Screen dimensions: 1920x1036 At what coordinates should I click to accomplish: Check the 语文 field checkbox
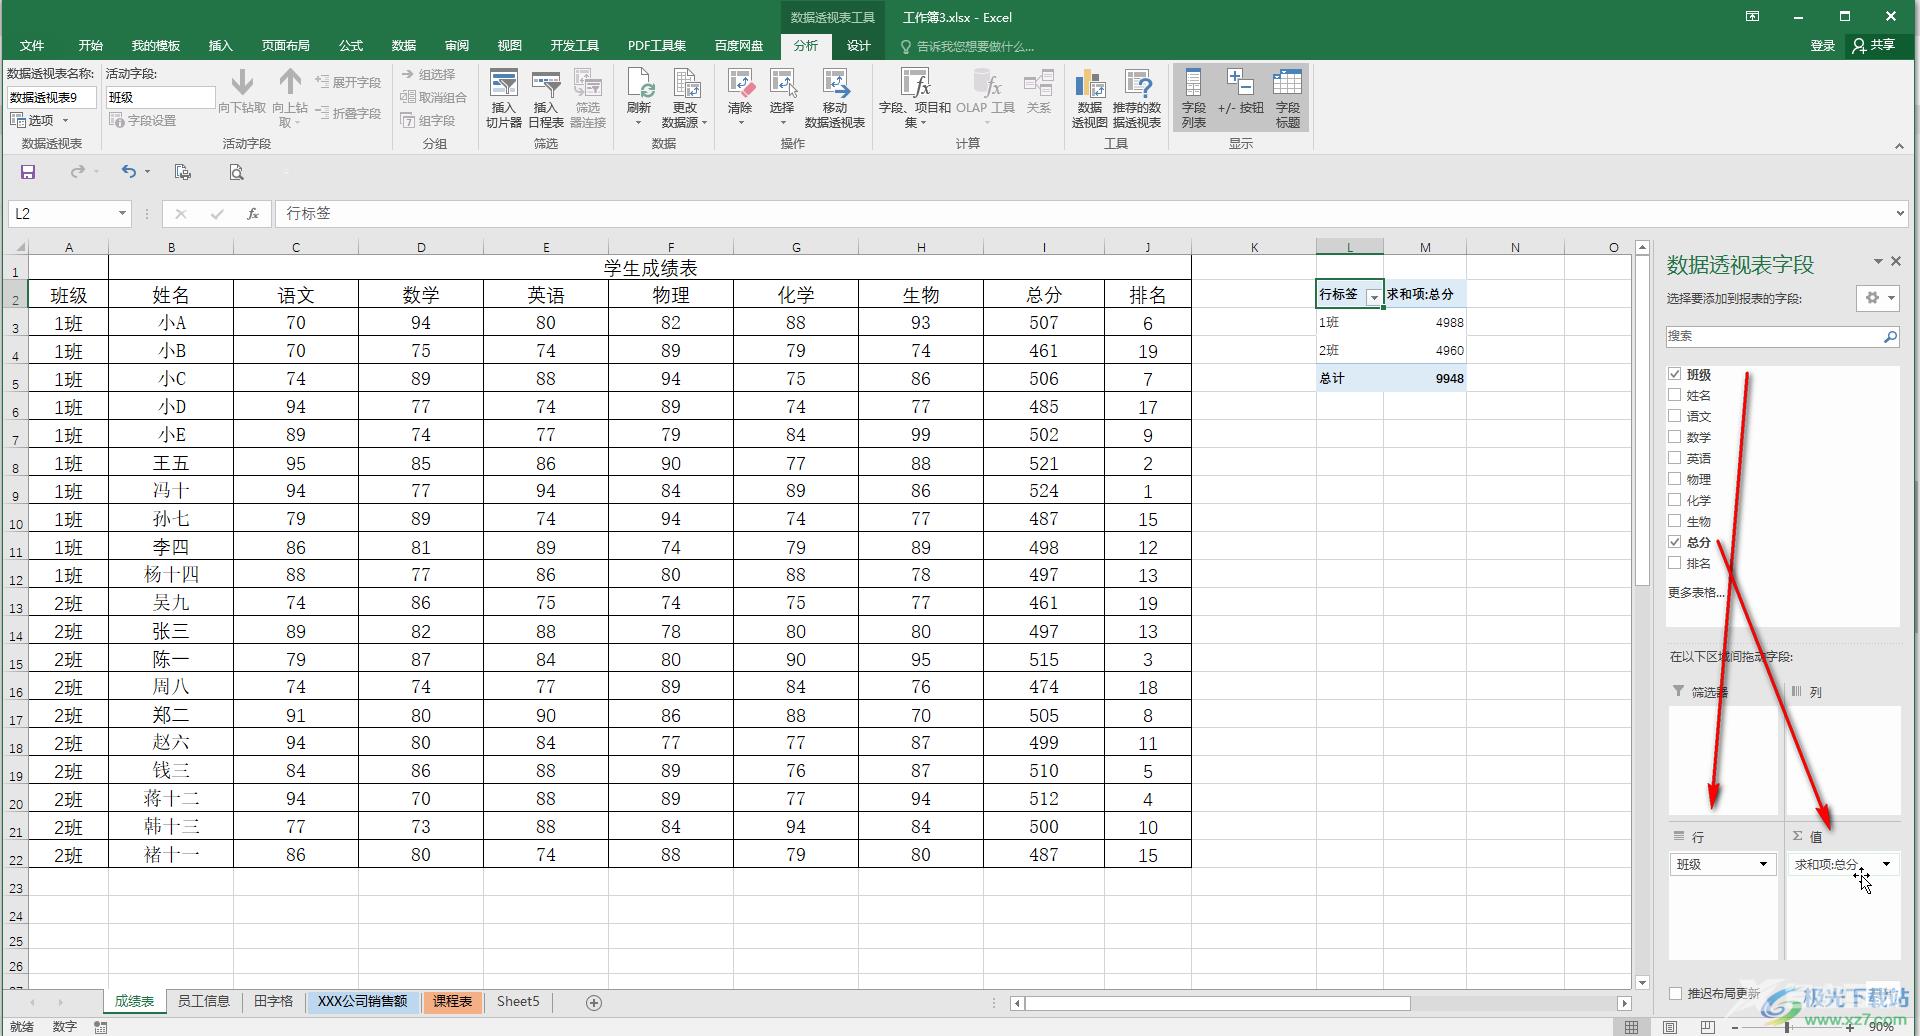pyautogui.click(x=1674, y=416)
